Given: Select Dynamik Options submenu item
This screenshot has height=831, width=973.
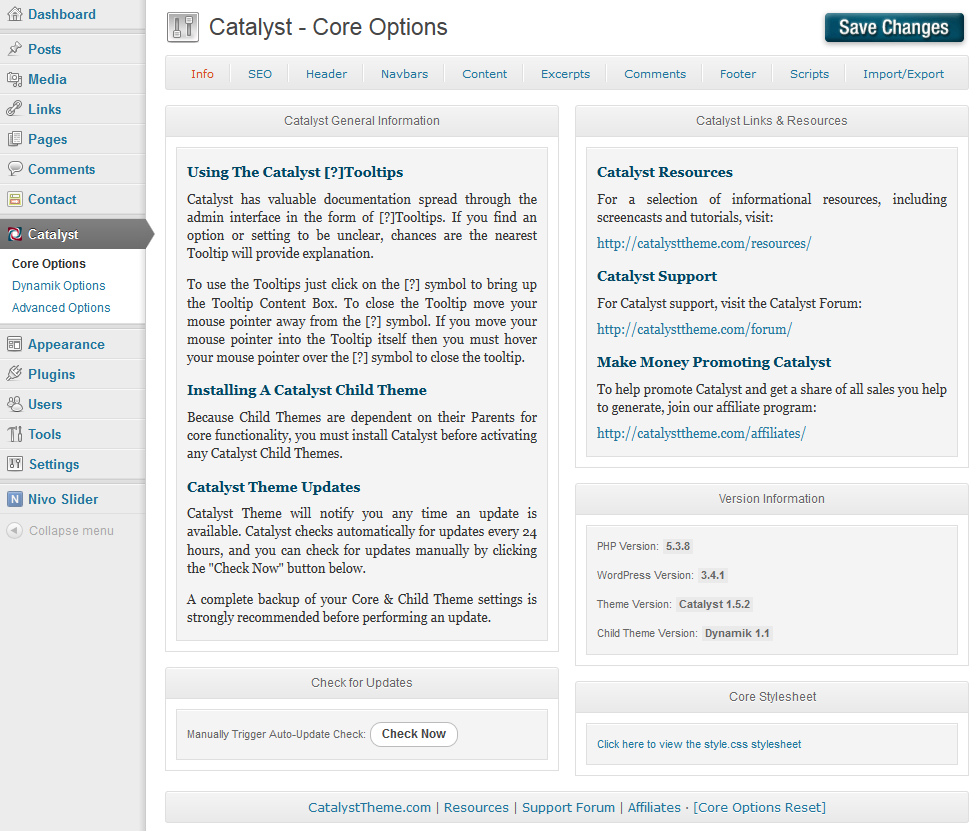Looking at the screenshot, I should pyautogui.click(x=58, y=286).
